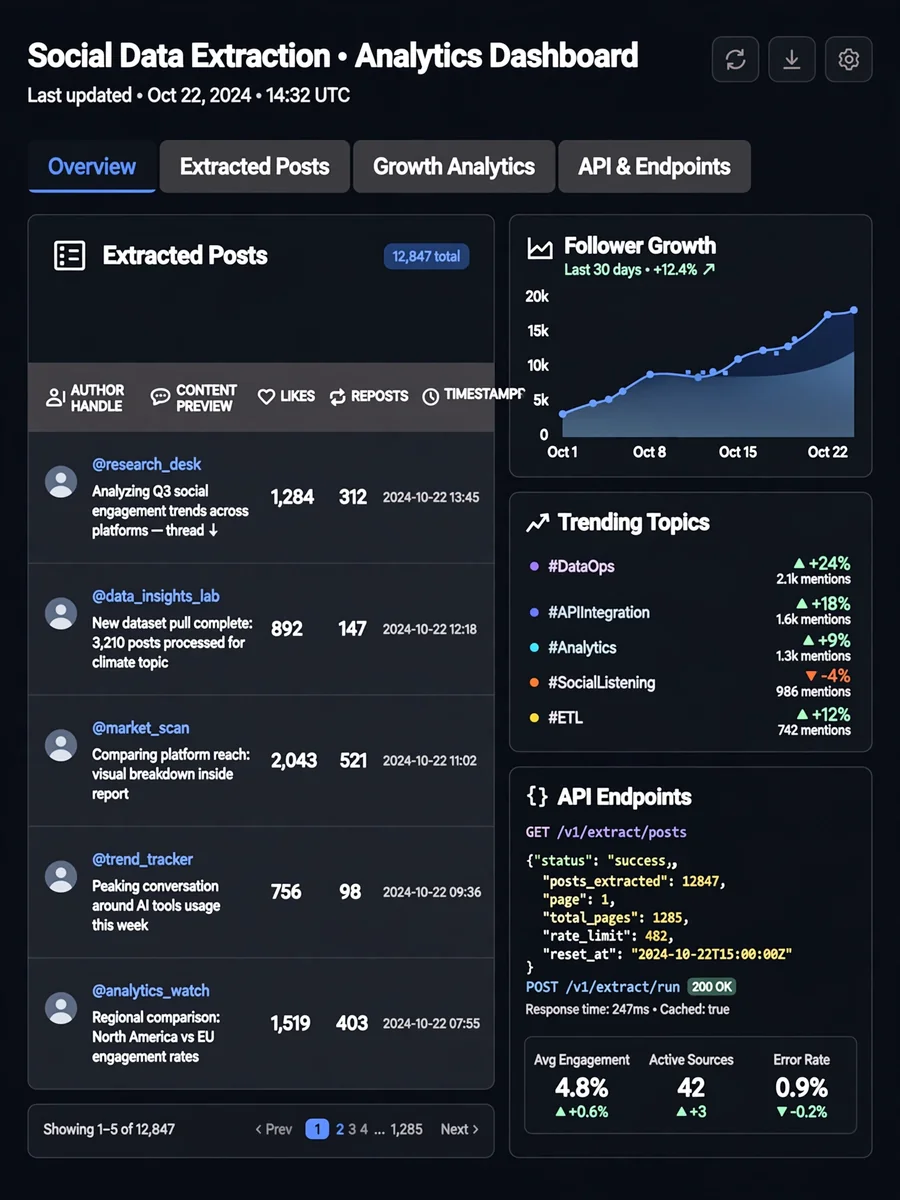The image size is (900, 1200).
Task: Open the @market_scan author handle link
Action: pyautogui.click(x=141, y=728)
